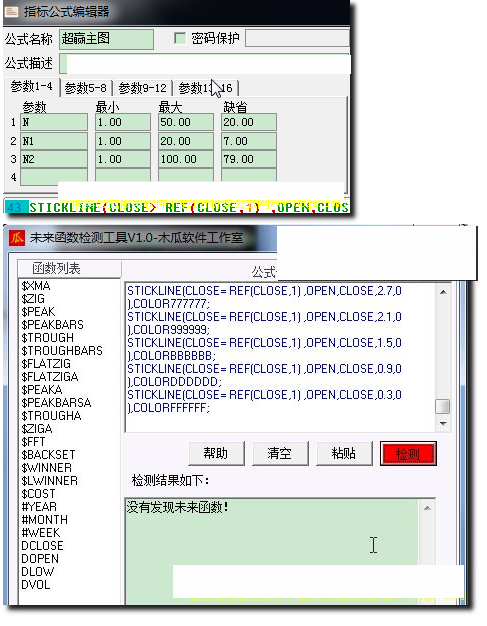The height and width of the screenshot is (626, 487).
Task: Click the maximum value 50.00 field
Action: [186, 122]
